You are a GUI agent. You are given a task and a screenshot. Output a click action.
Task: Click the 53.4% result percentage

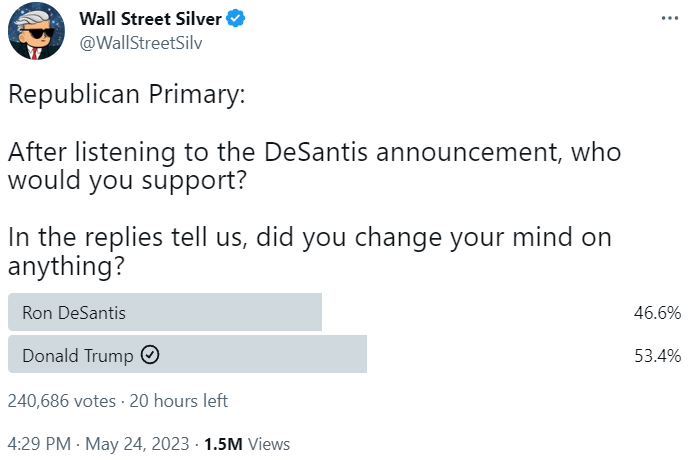coord(658,355)
